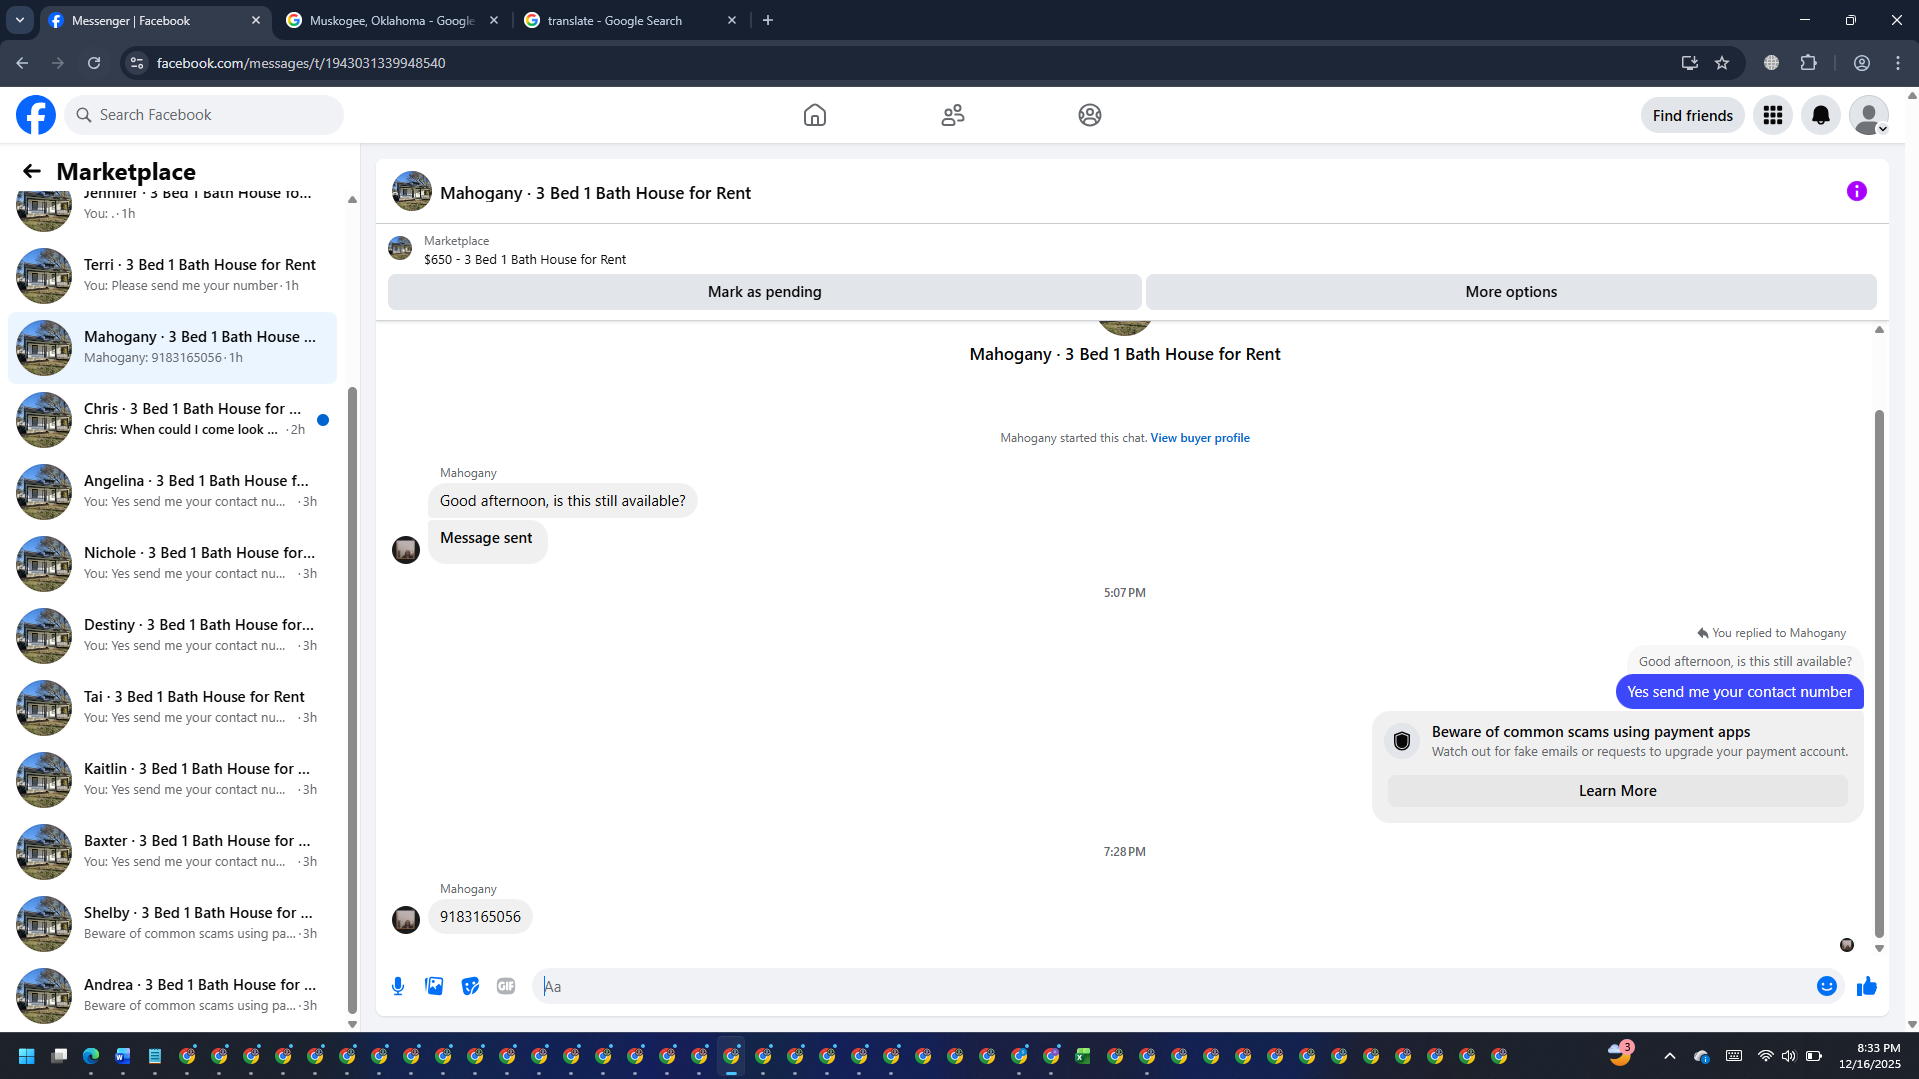View site information in address bar
1919x1079 pixels.
pos(137,63)
